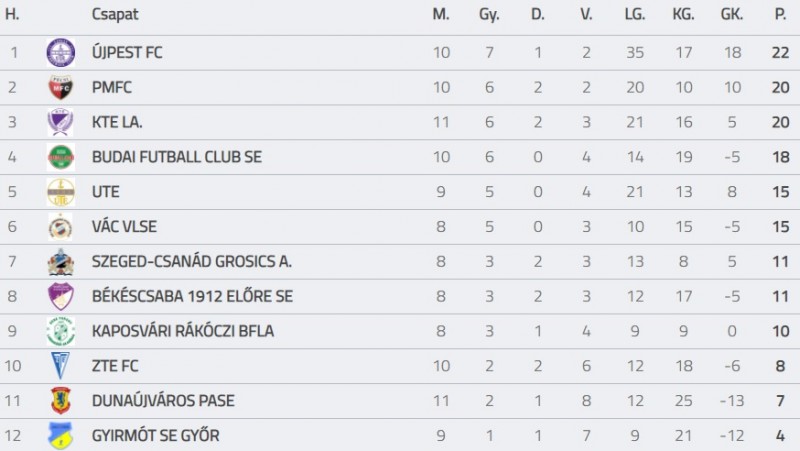Screen dimensions: 800x451
Task: Click the Békéscsaba 1912 Előre SE crest
Action: [61, 296]
